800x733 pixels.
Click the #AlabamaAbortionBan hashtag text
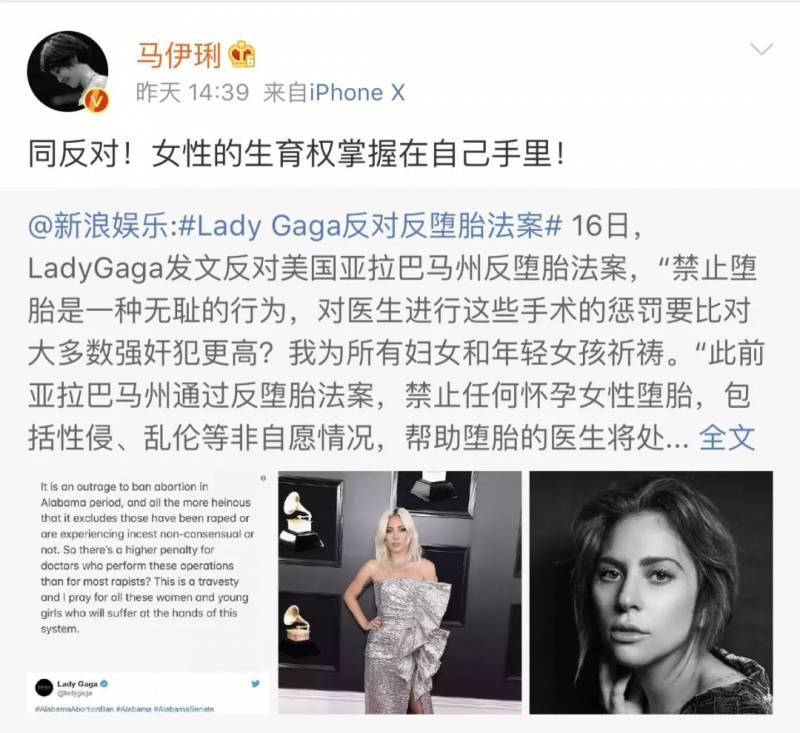[74, 709]
